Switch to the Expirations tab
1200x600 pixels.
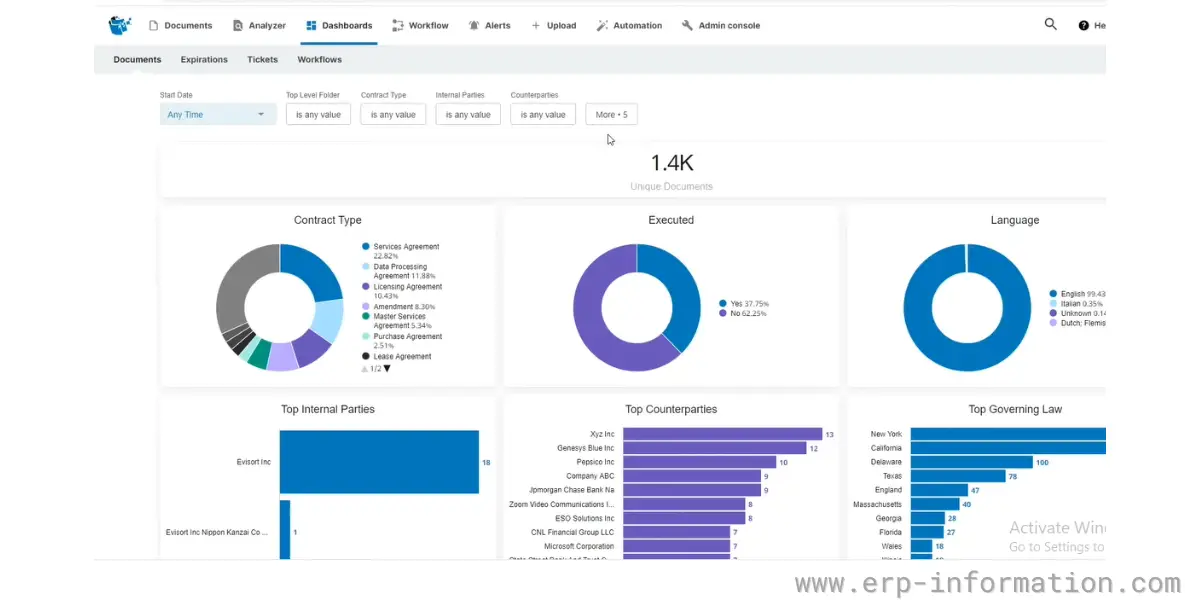point(204,59)
